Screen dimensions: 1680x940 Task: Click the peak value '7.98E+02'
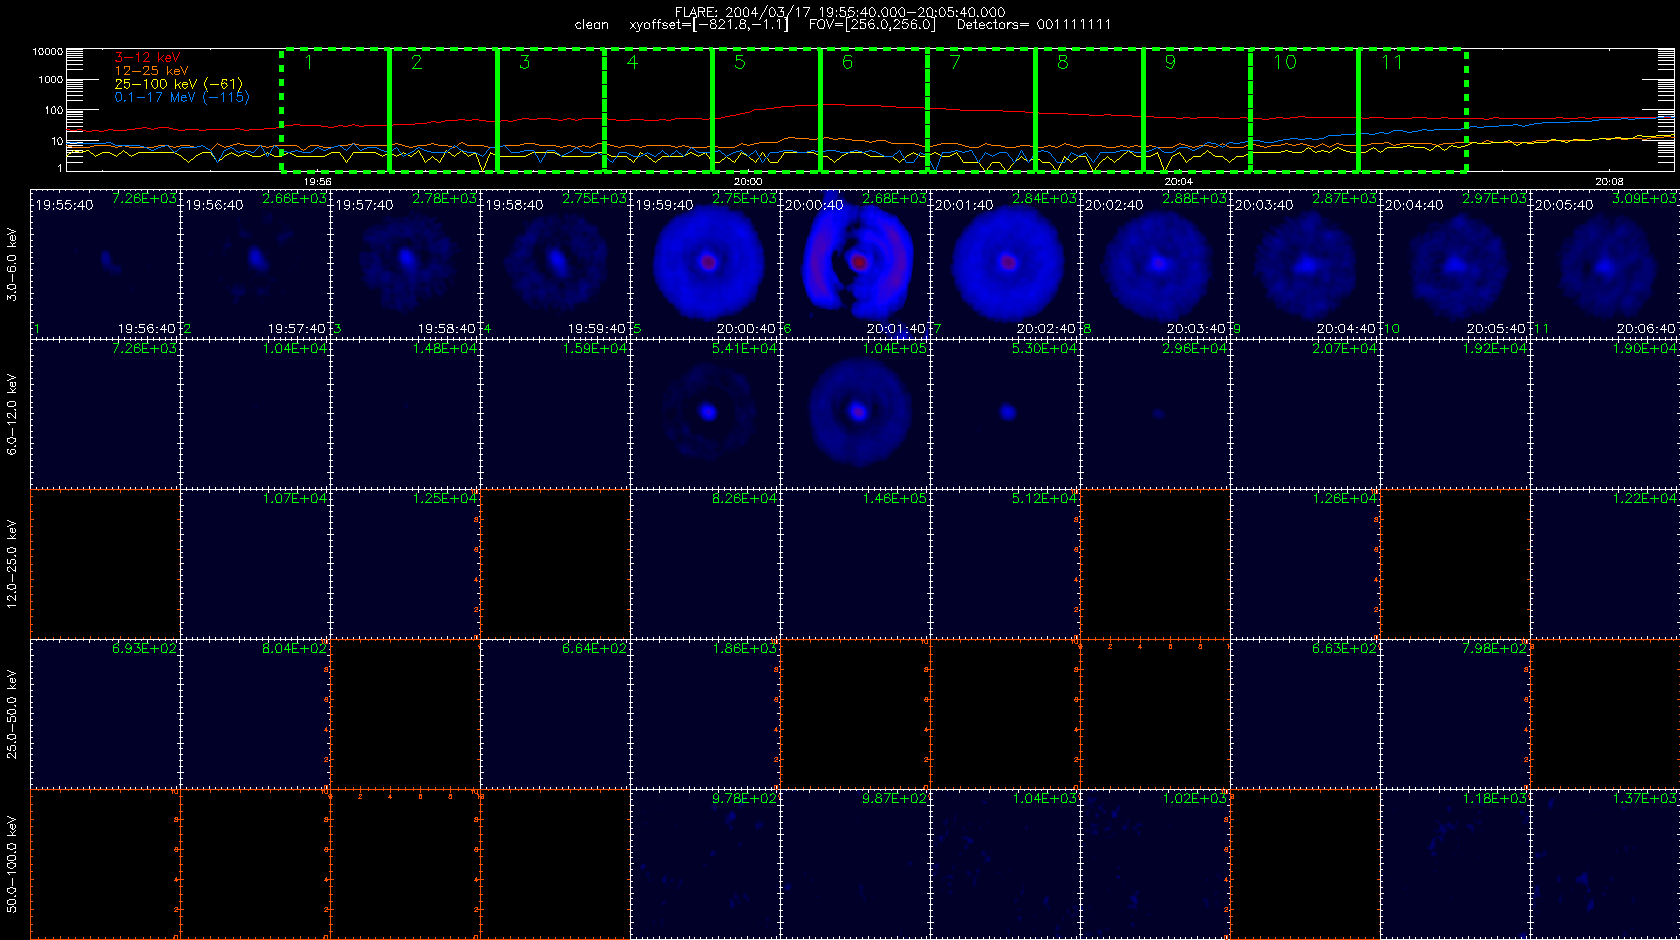(1495, 649)
